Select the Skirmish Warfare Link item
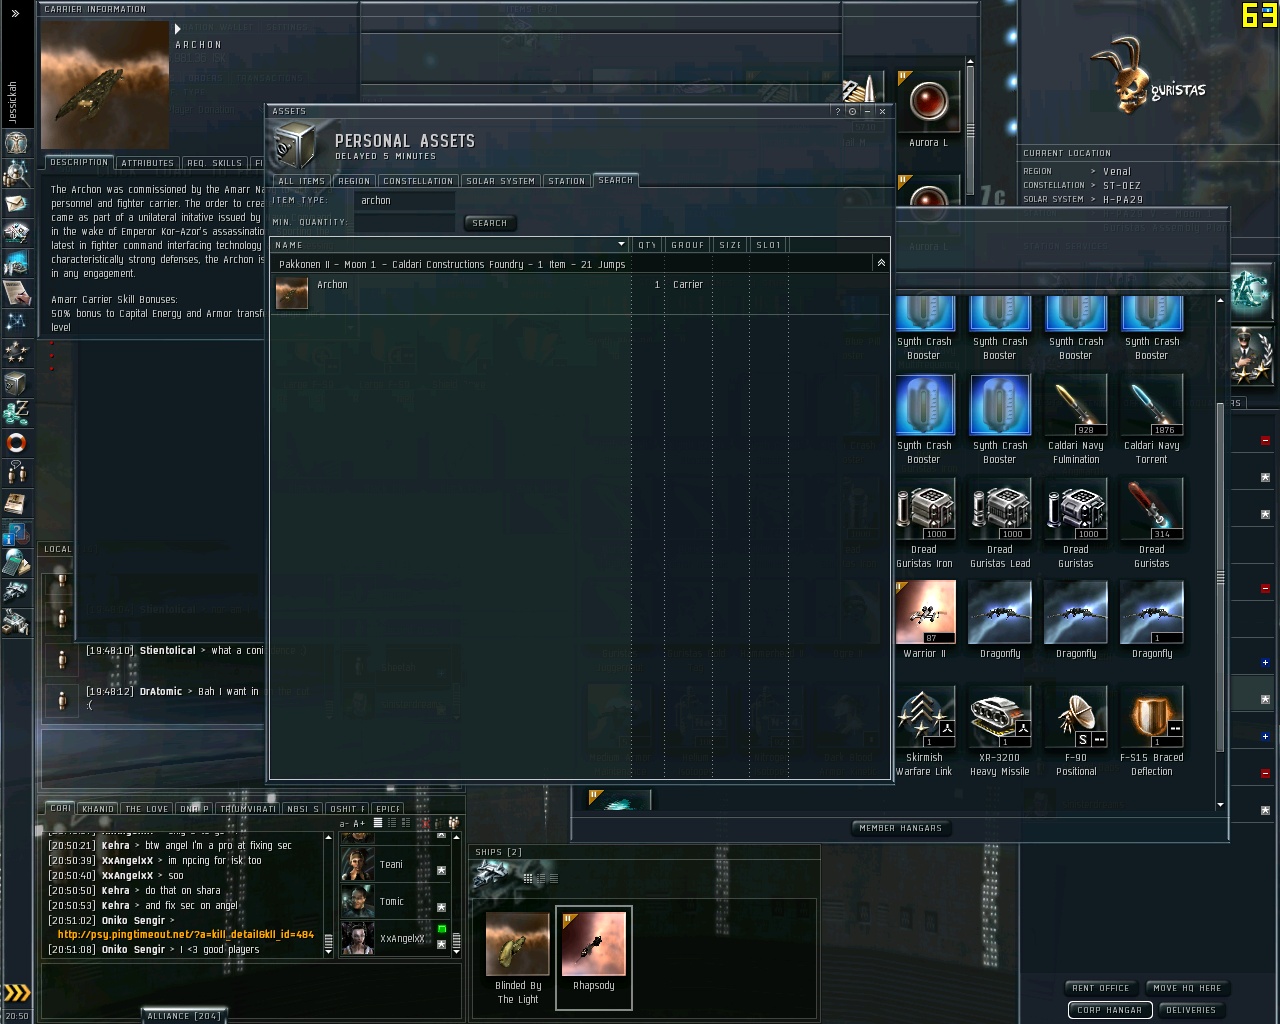Image resolution: width=1280 pixels, height=1024 pixels. tap(925, 731)
